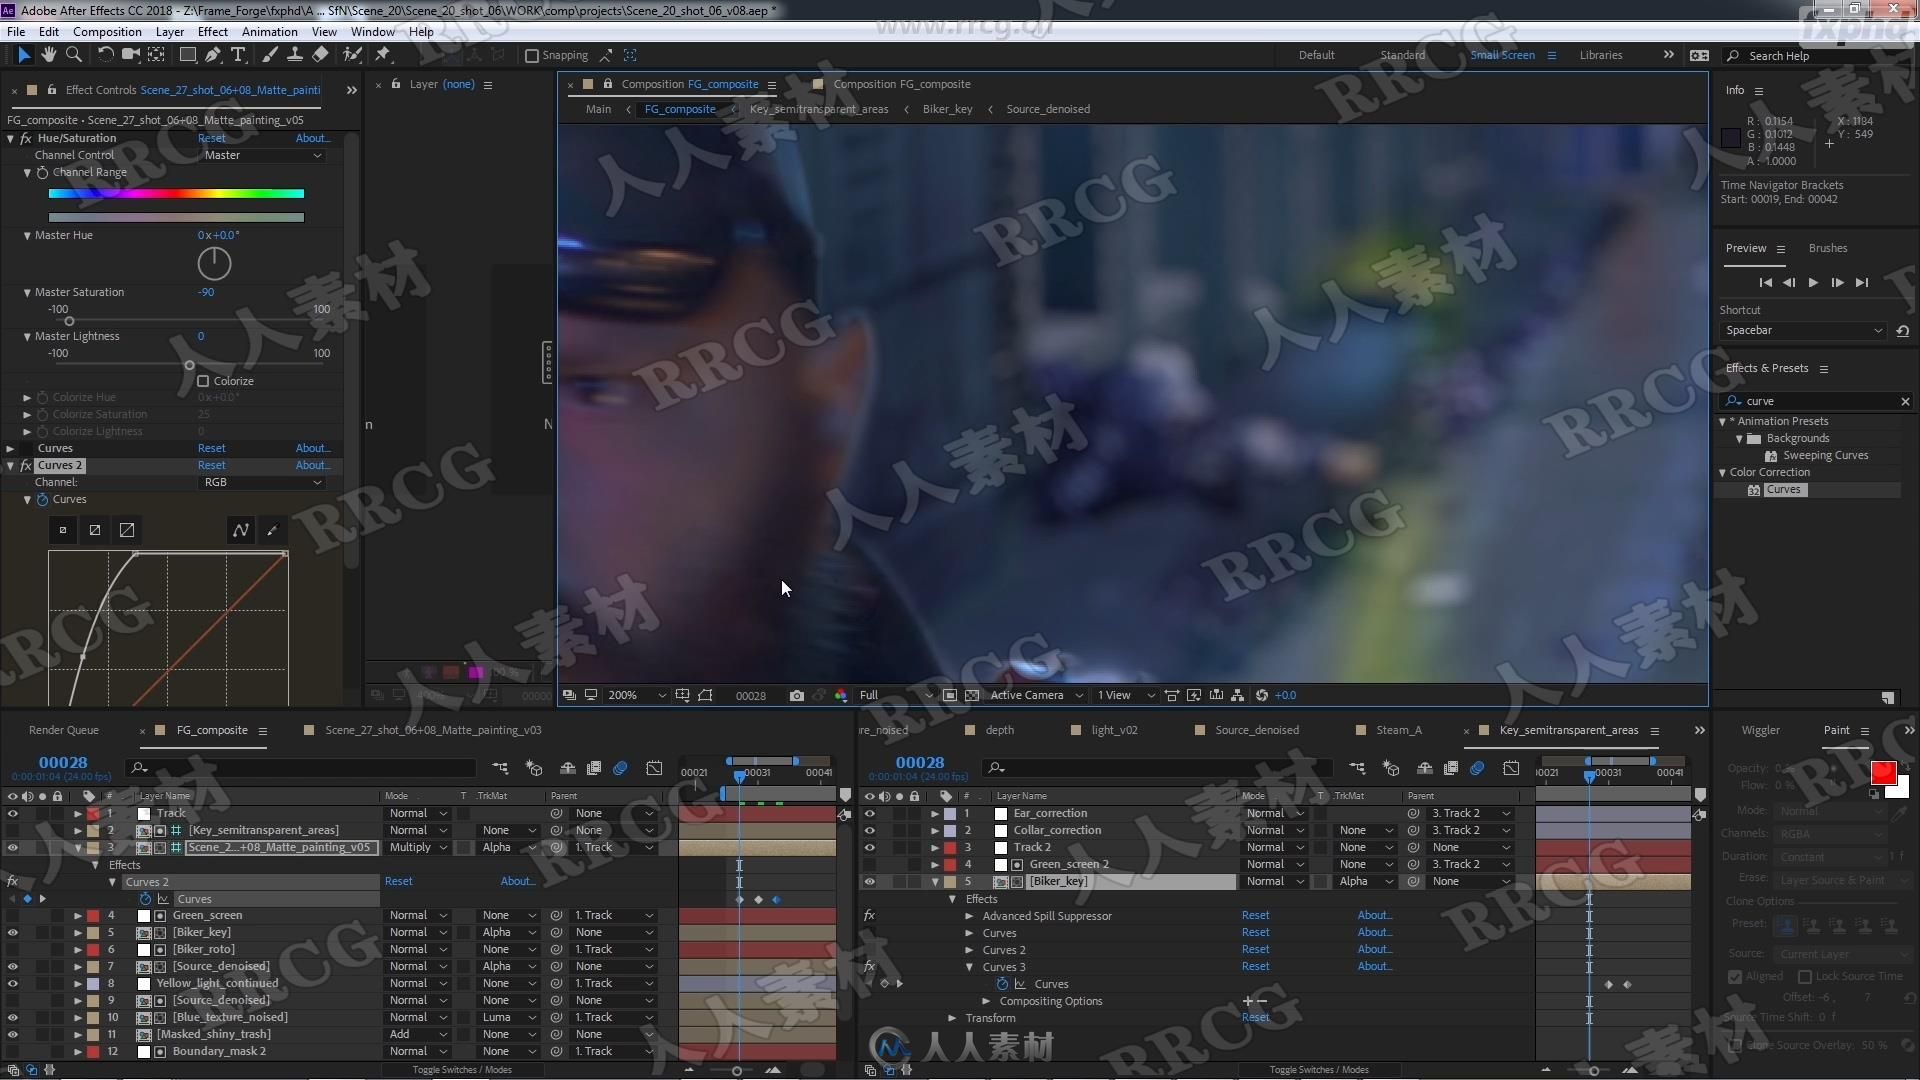
Task: Go to last frame in Preview
Action: click(1861, 283)
